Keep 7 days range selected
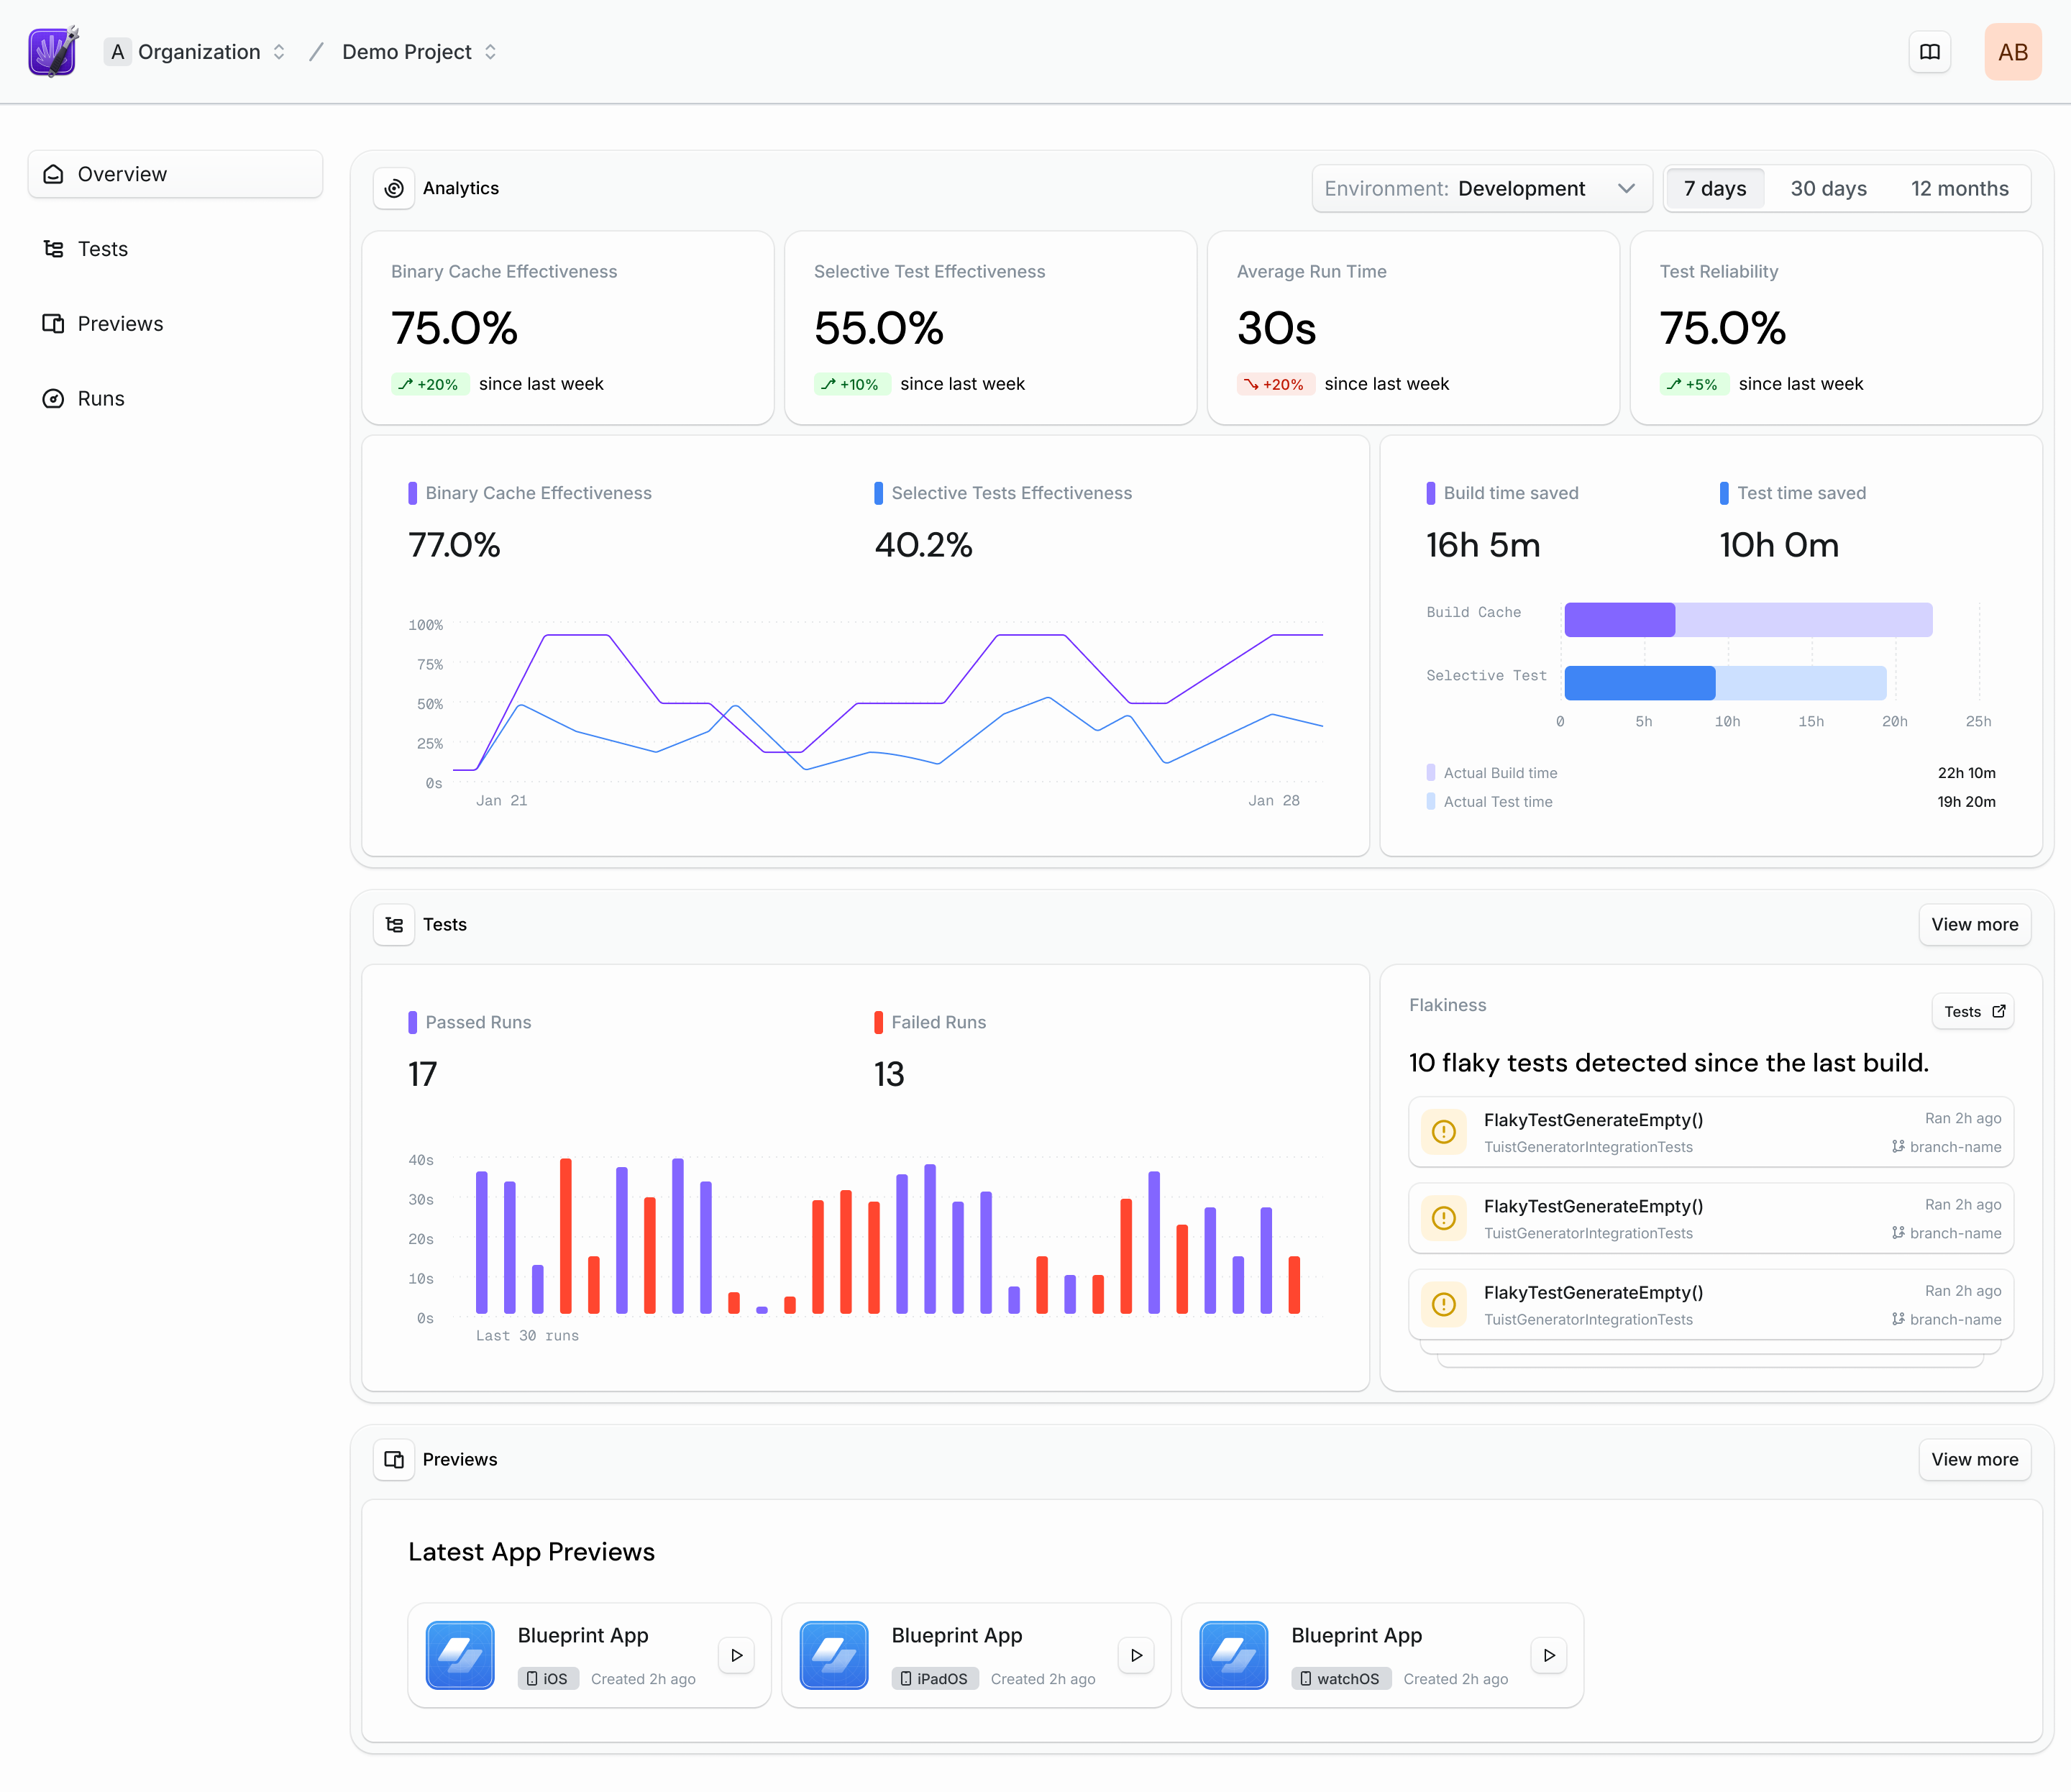This screenshot has width=2071, height=1792. point(1714,188)
